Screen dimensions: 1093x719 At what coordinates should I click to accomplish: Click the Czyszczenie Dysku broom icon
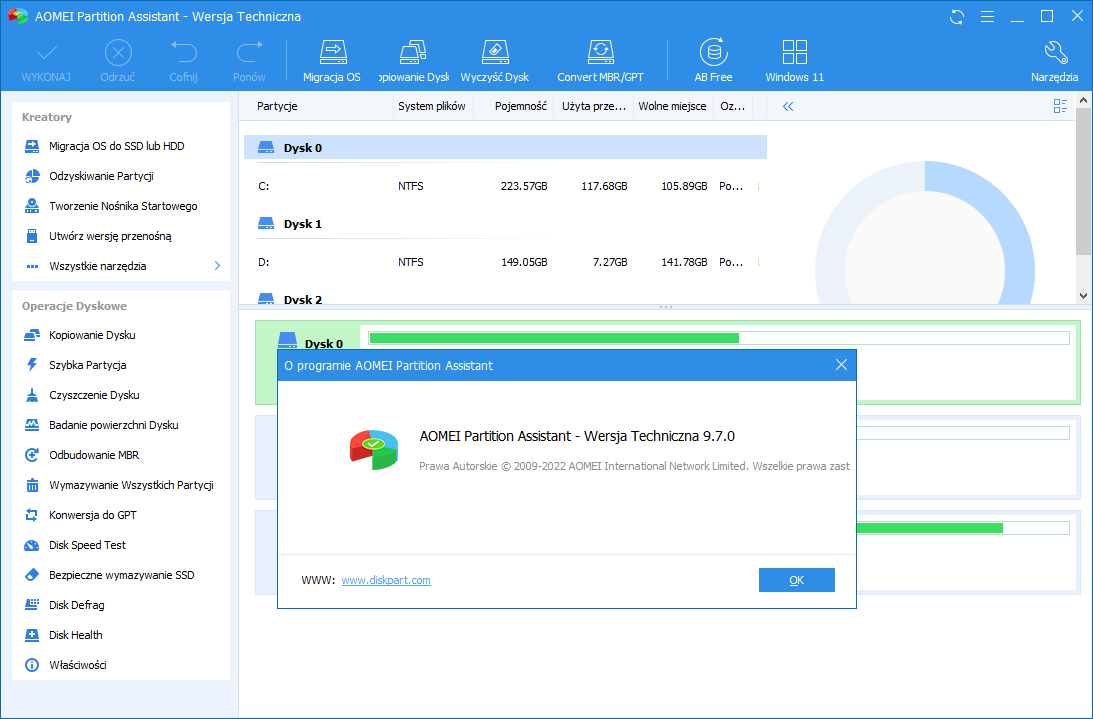point(32,395)
